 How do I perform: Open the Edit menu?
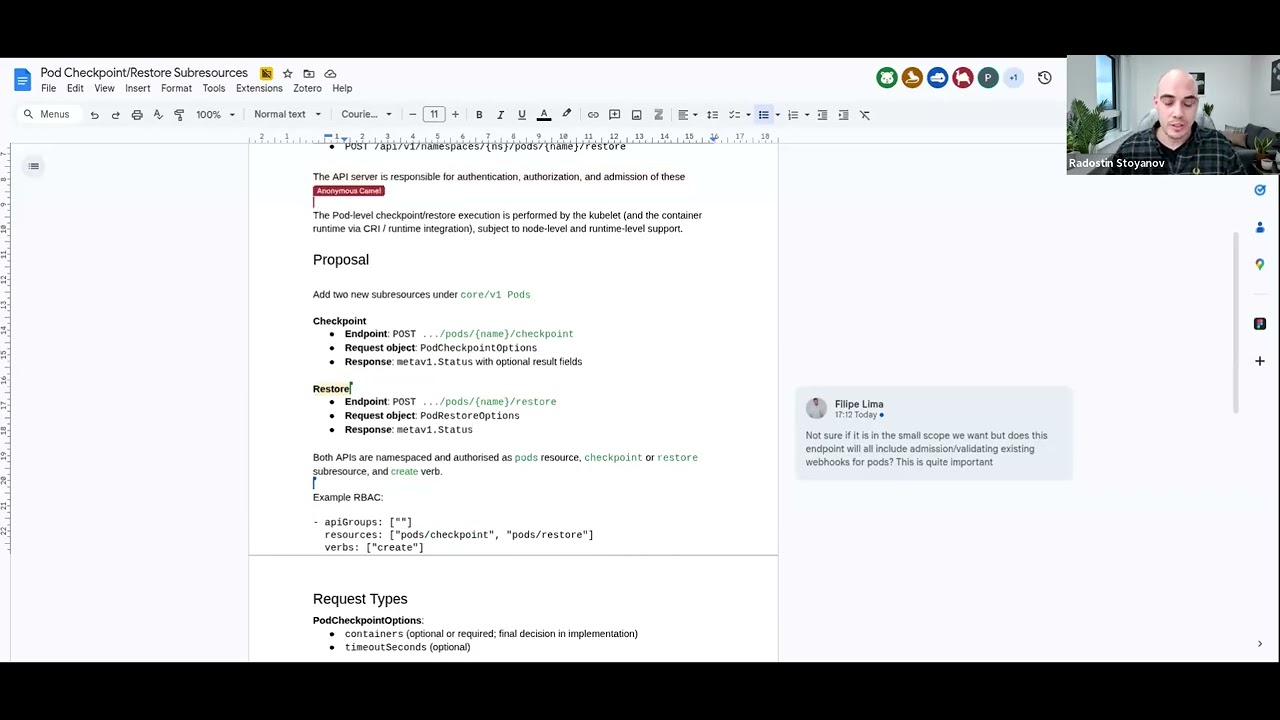(x=75, y=88)
